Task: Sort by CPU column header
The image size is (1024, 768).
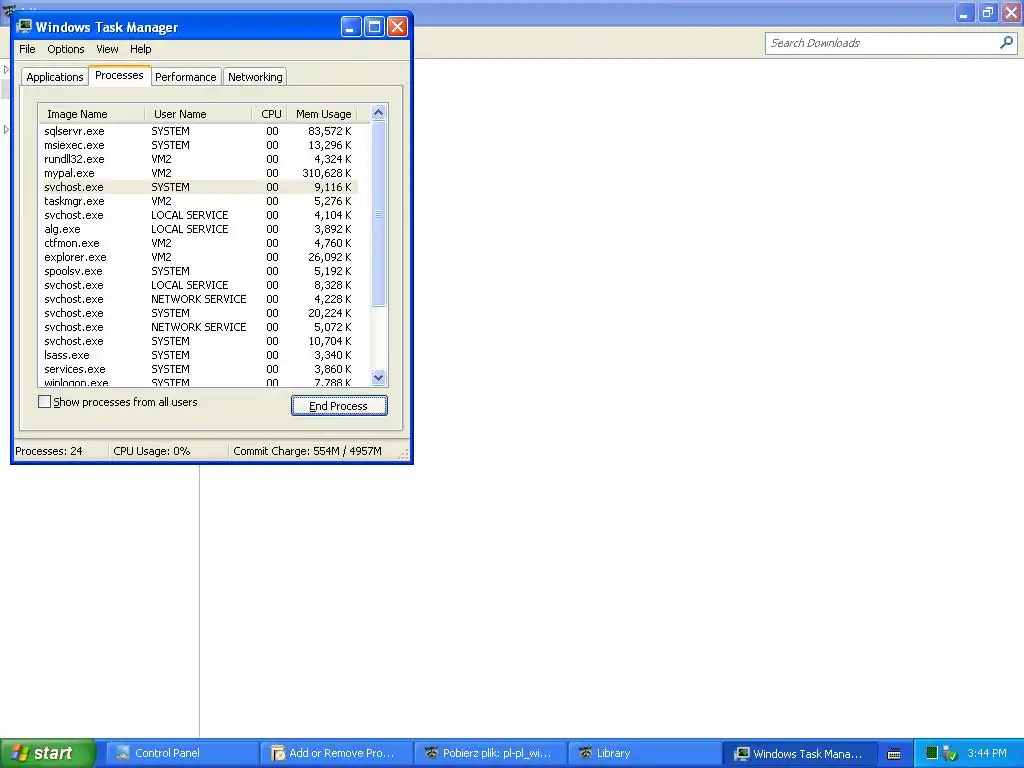Action: tap(270, 114)
